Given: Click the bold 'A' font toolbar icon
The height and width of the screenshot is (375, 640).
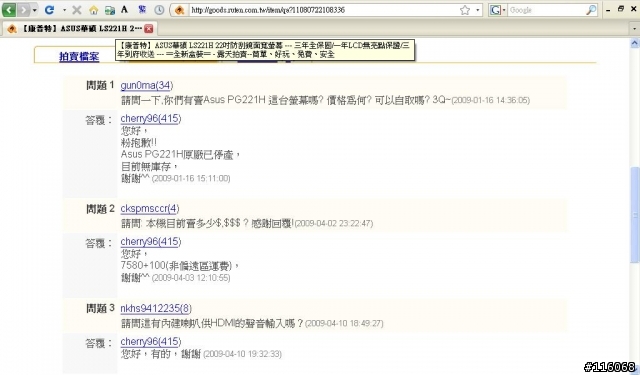Looking at the screenshot, I should [x=124, y=9].
